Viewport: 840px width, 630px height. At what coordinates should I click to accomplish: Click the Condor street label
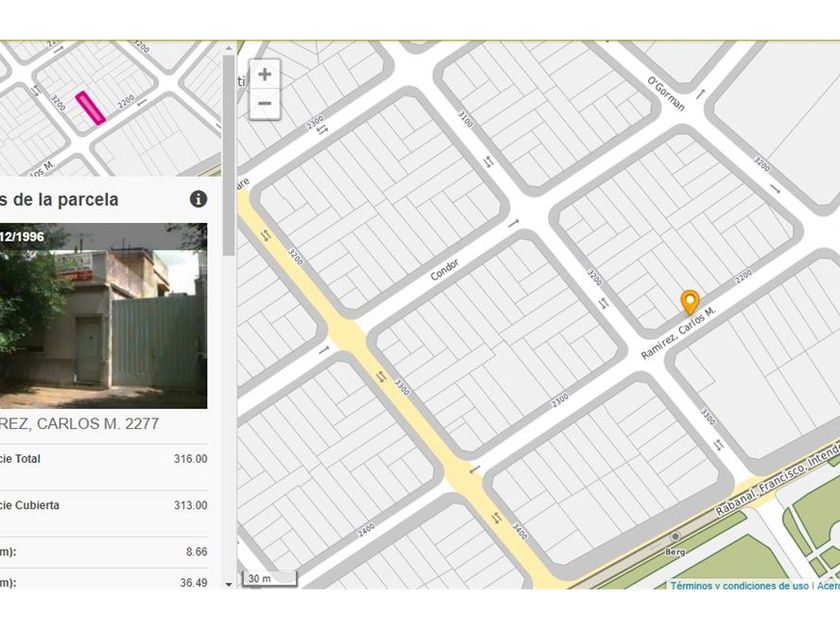coord(445,269)
